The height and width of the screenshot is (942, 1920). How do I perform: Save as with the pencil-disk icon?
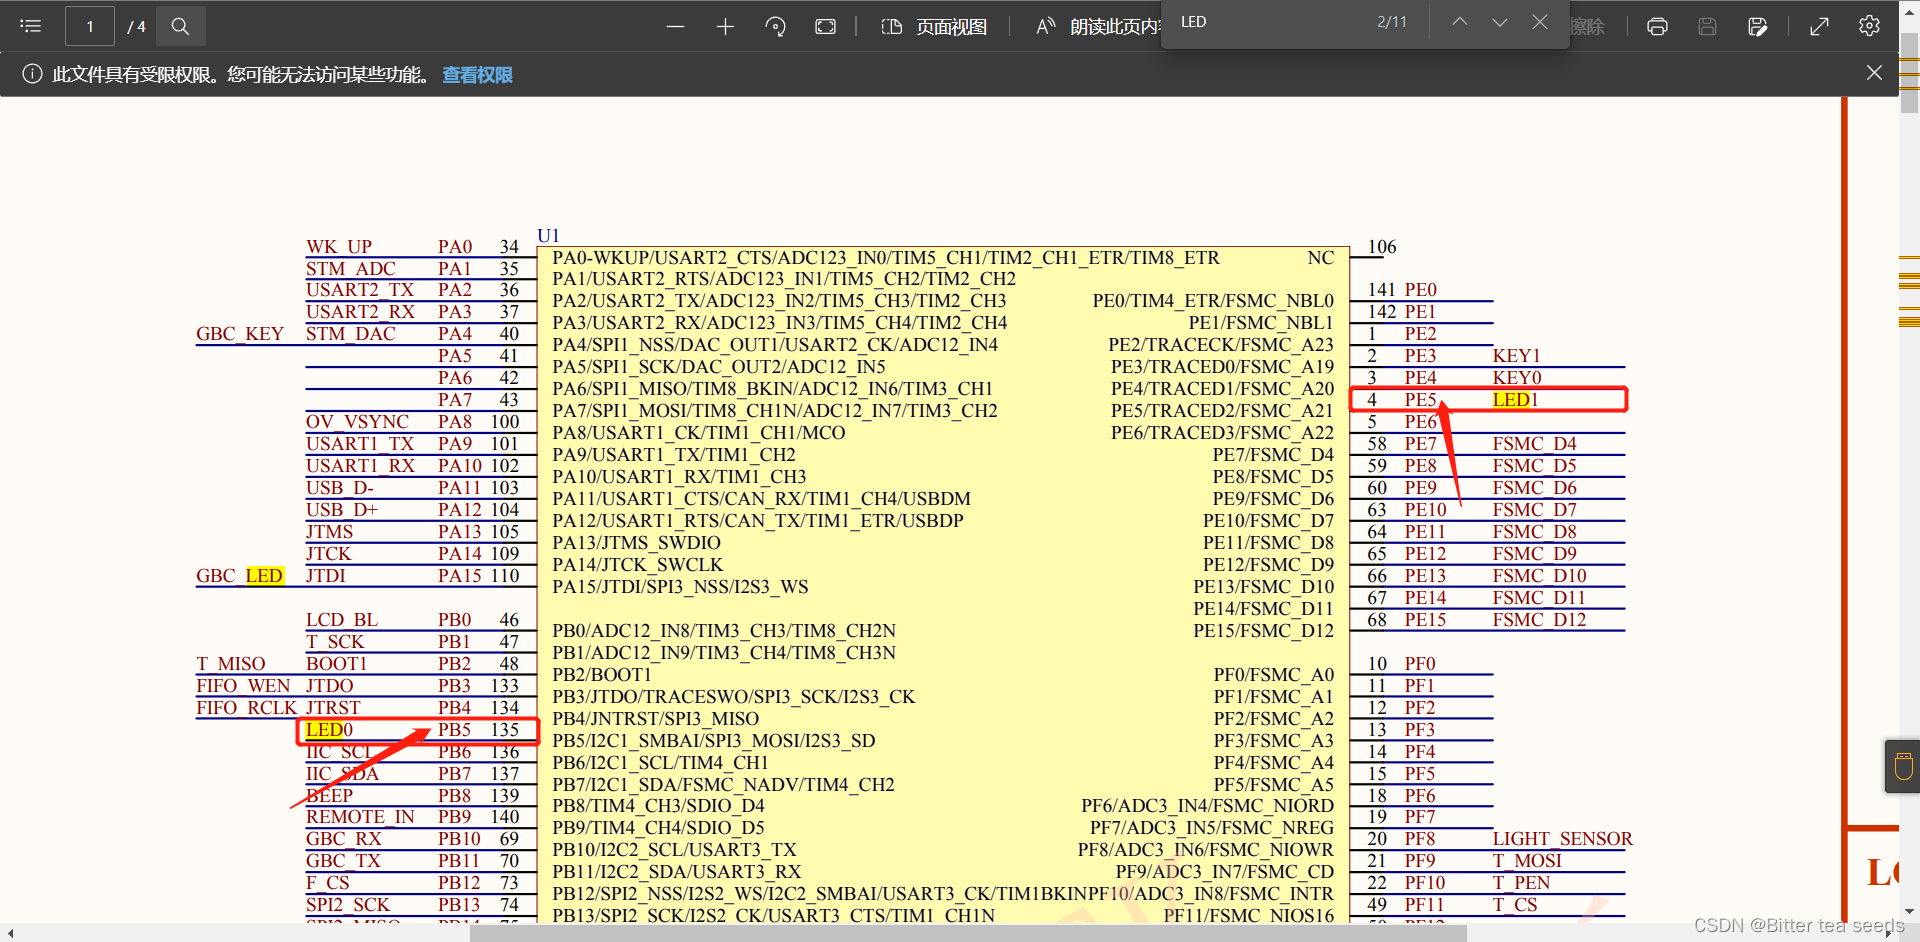[1758, 27]
